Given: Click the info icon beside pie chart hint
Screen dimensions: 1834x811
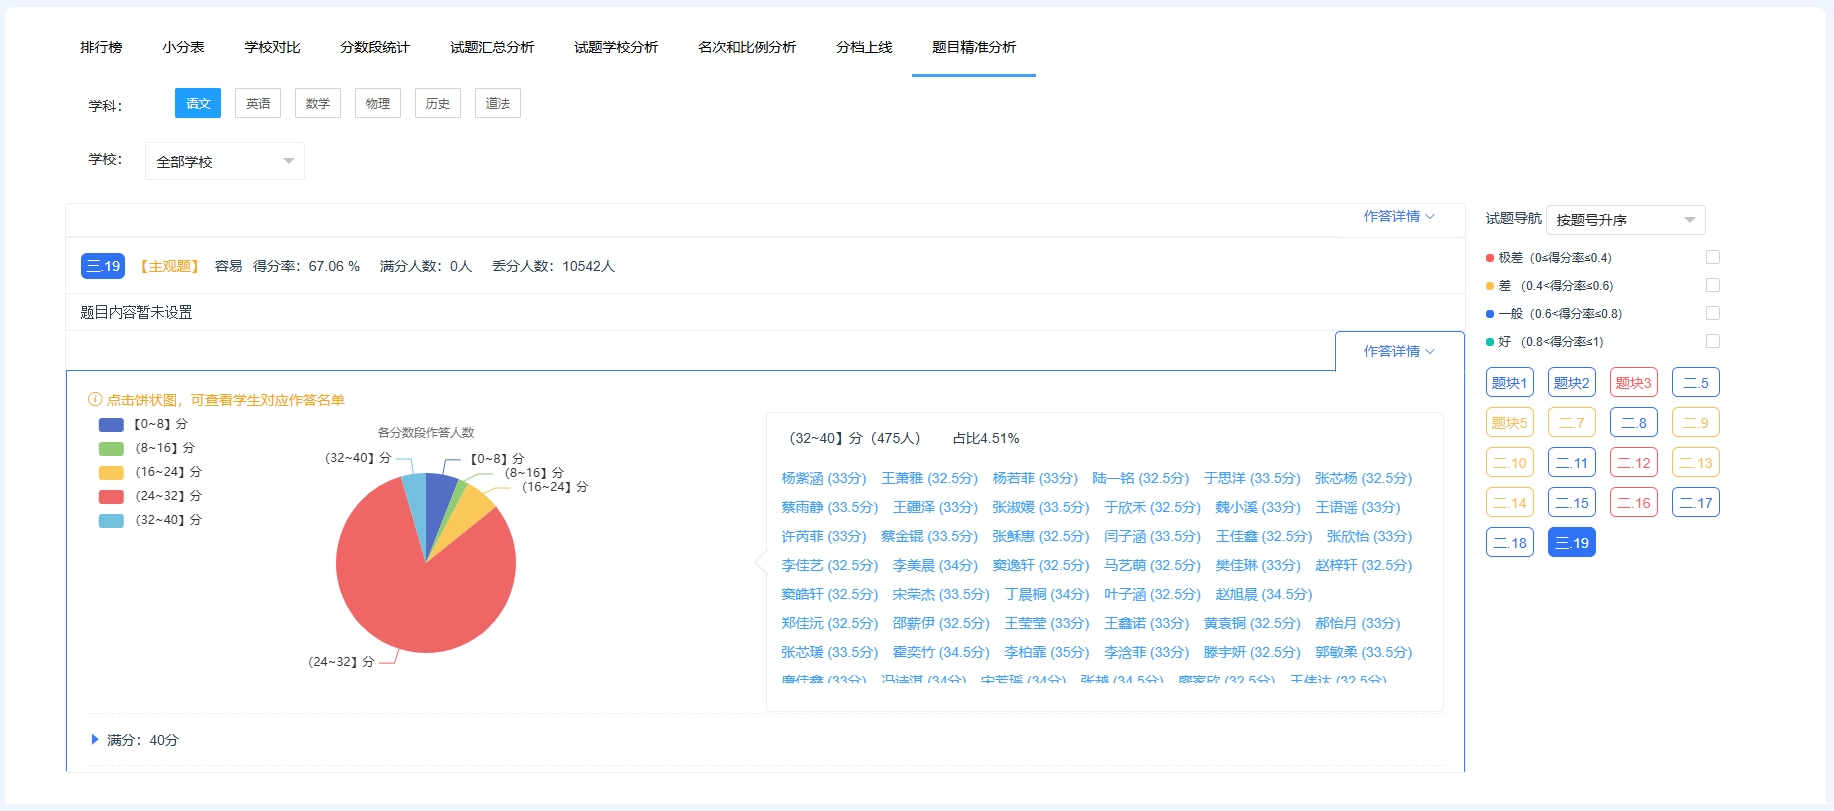Looking at the screenshot, I should point(95,399).
